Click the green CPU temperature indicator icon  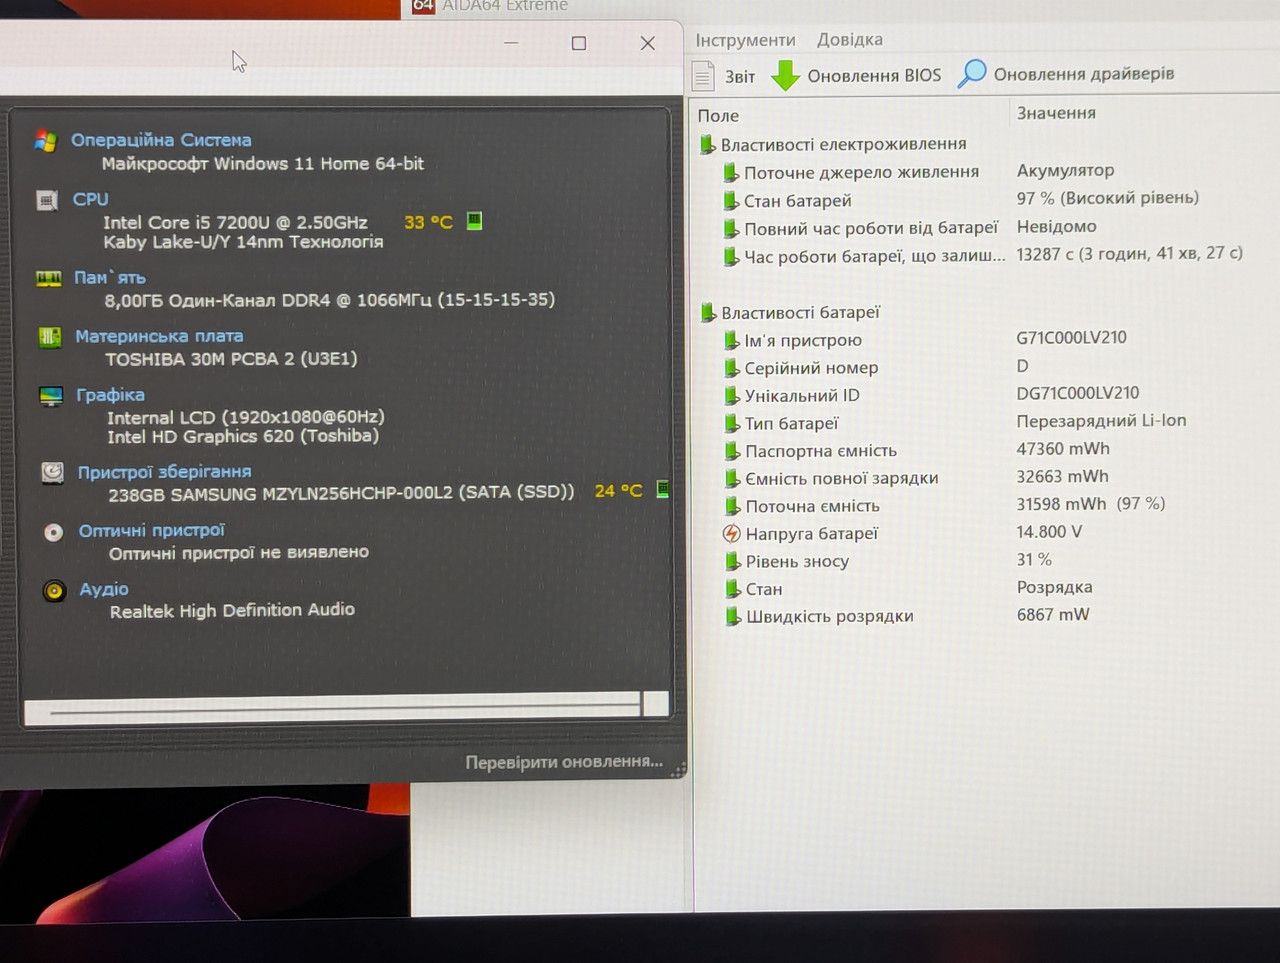pos(475,221)
